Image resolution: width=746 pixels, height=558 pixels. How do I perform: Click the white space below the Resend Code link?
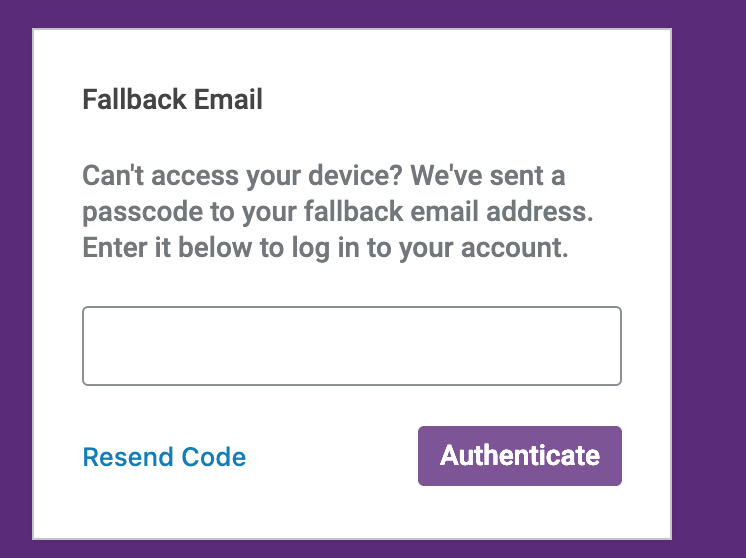[x=164, y=507]
